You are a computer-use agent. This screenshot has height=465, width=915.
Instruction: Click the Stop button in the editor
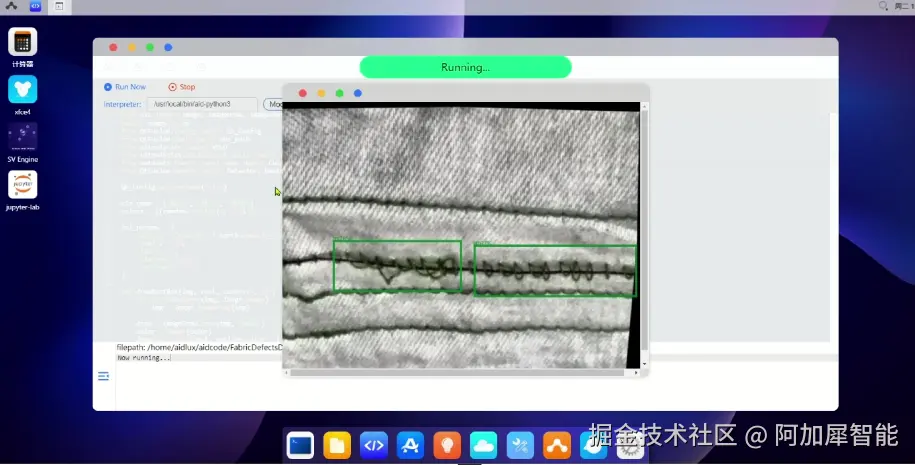tap(181, 87)
